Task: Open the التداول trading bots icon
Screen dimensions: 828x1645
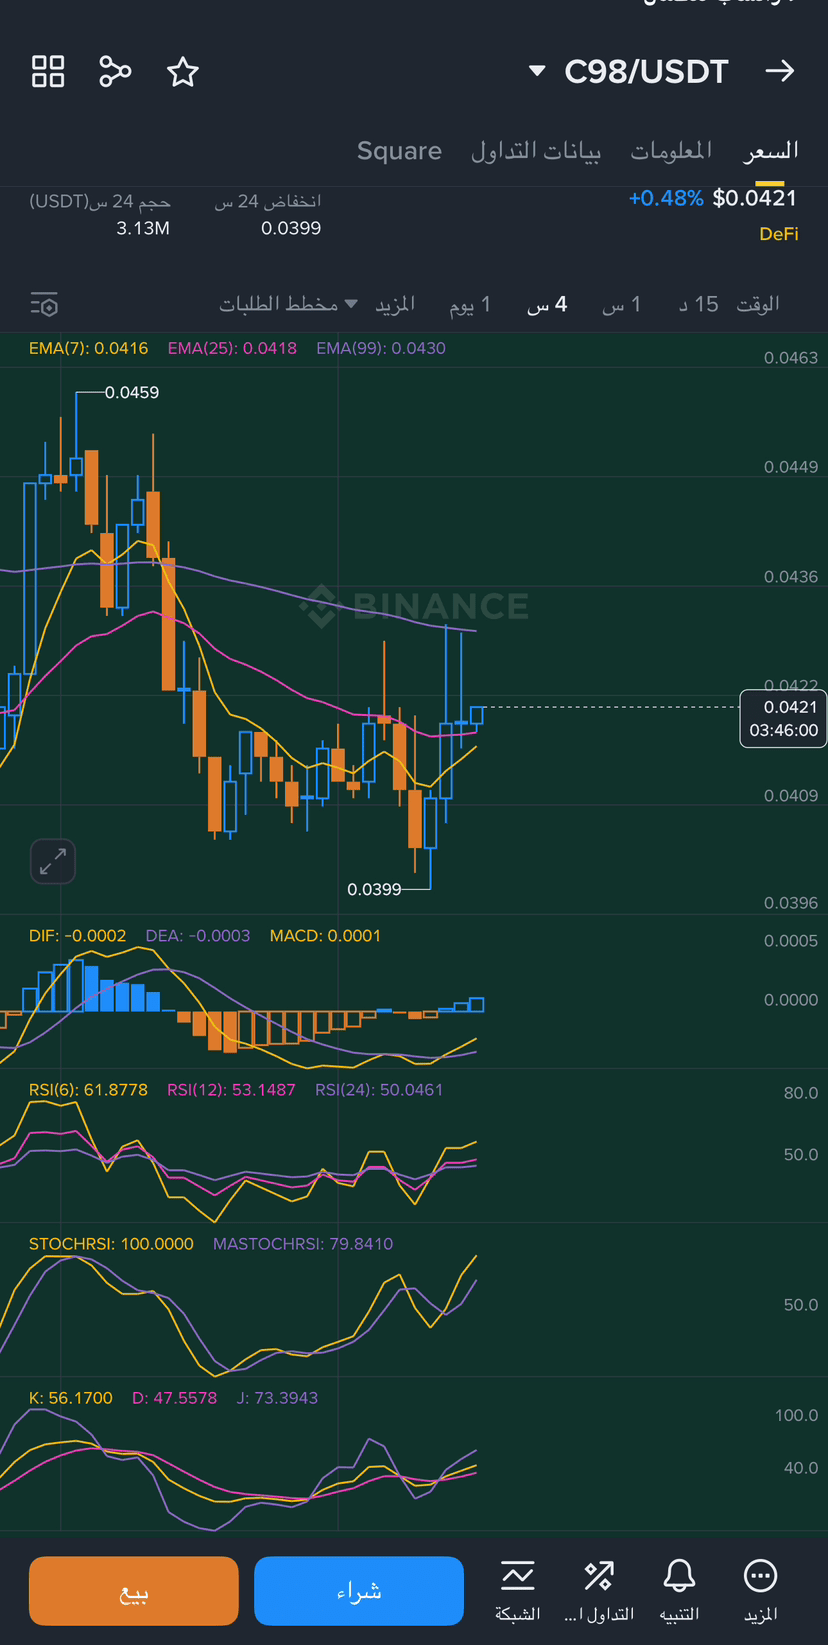Action: [x=599, y=1590]
